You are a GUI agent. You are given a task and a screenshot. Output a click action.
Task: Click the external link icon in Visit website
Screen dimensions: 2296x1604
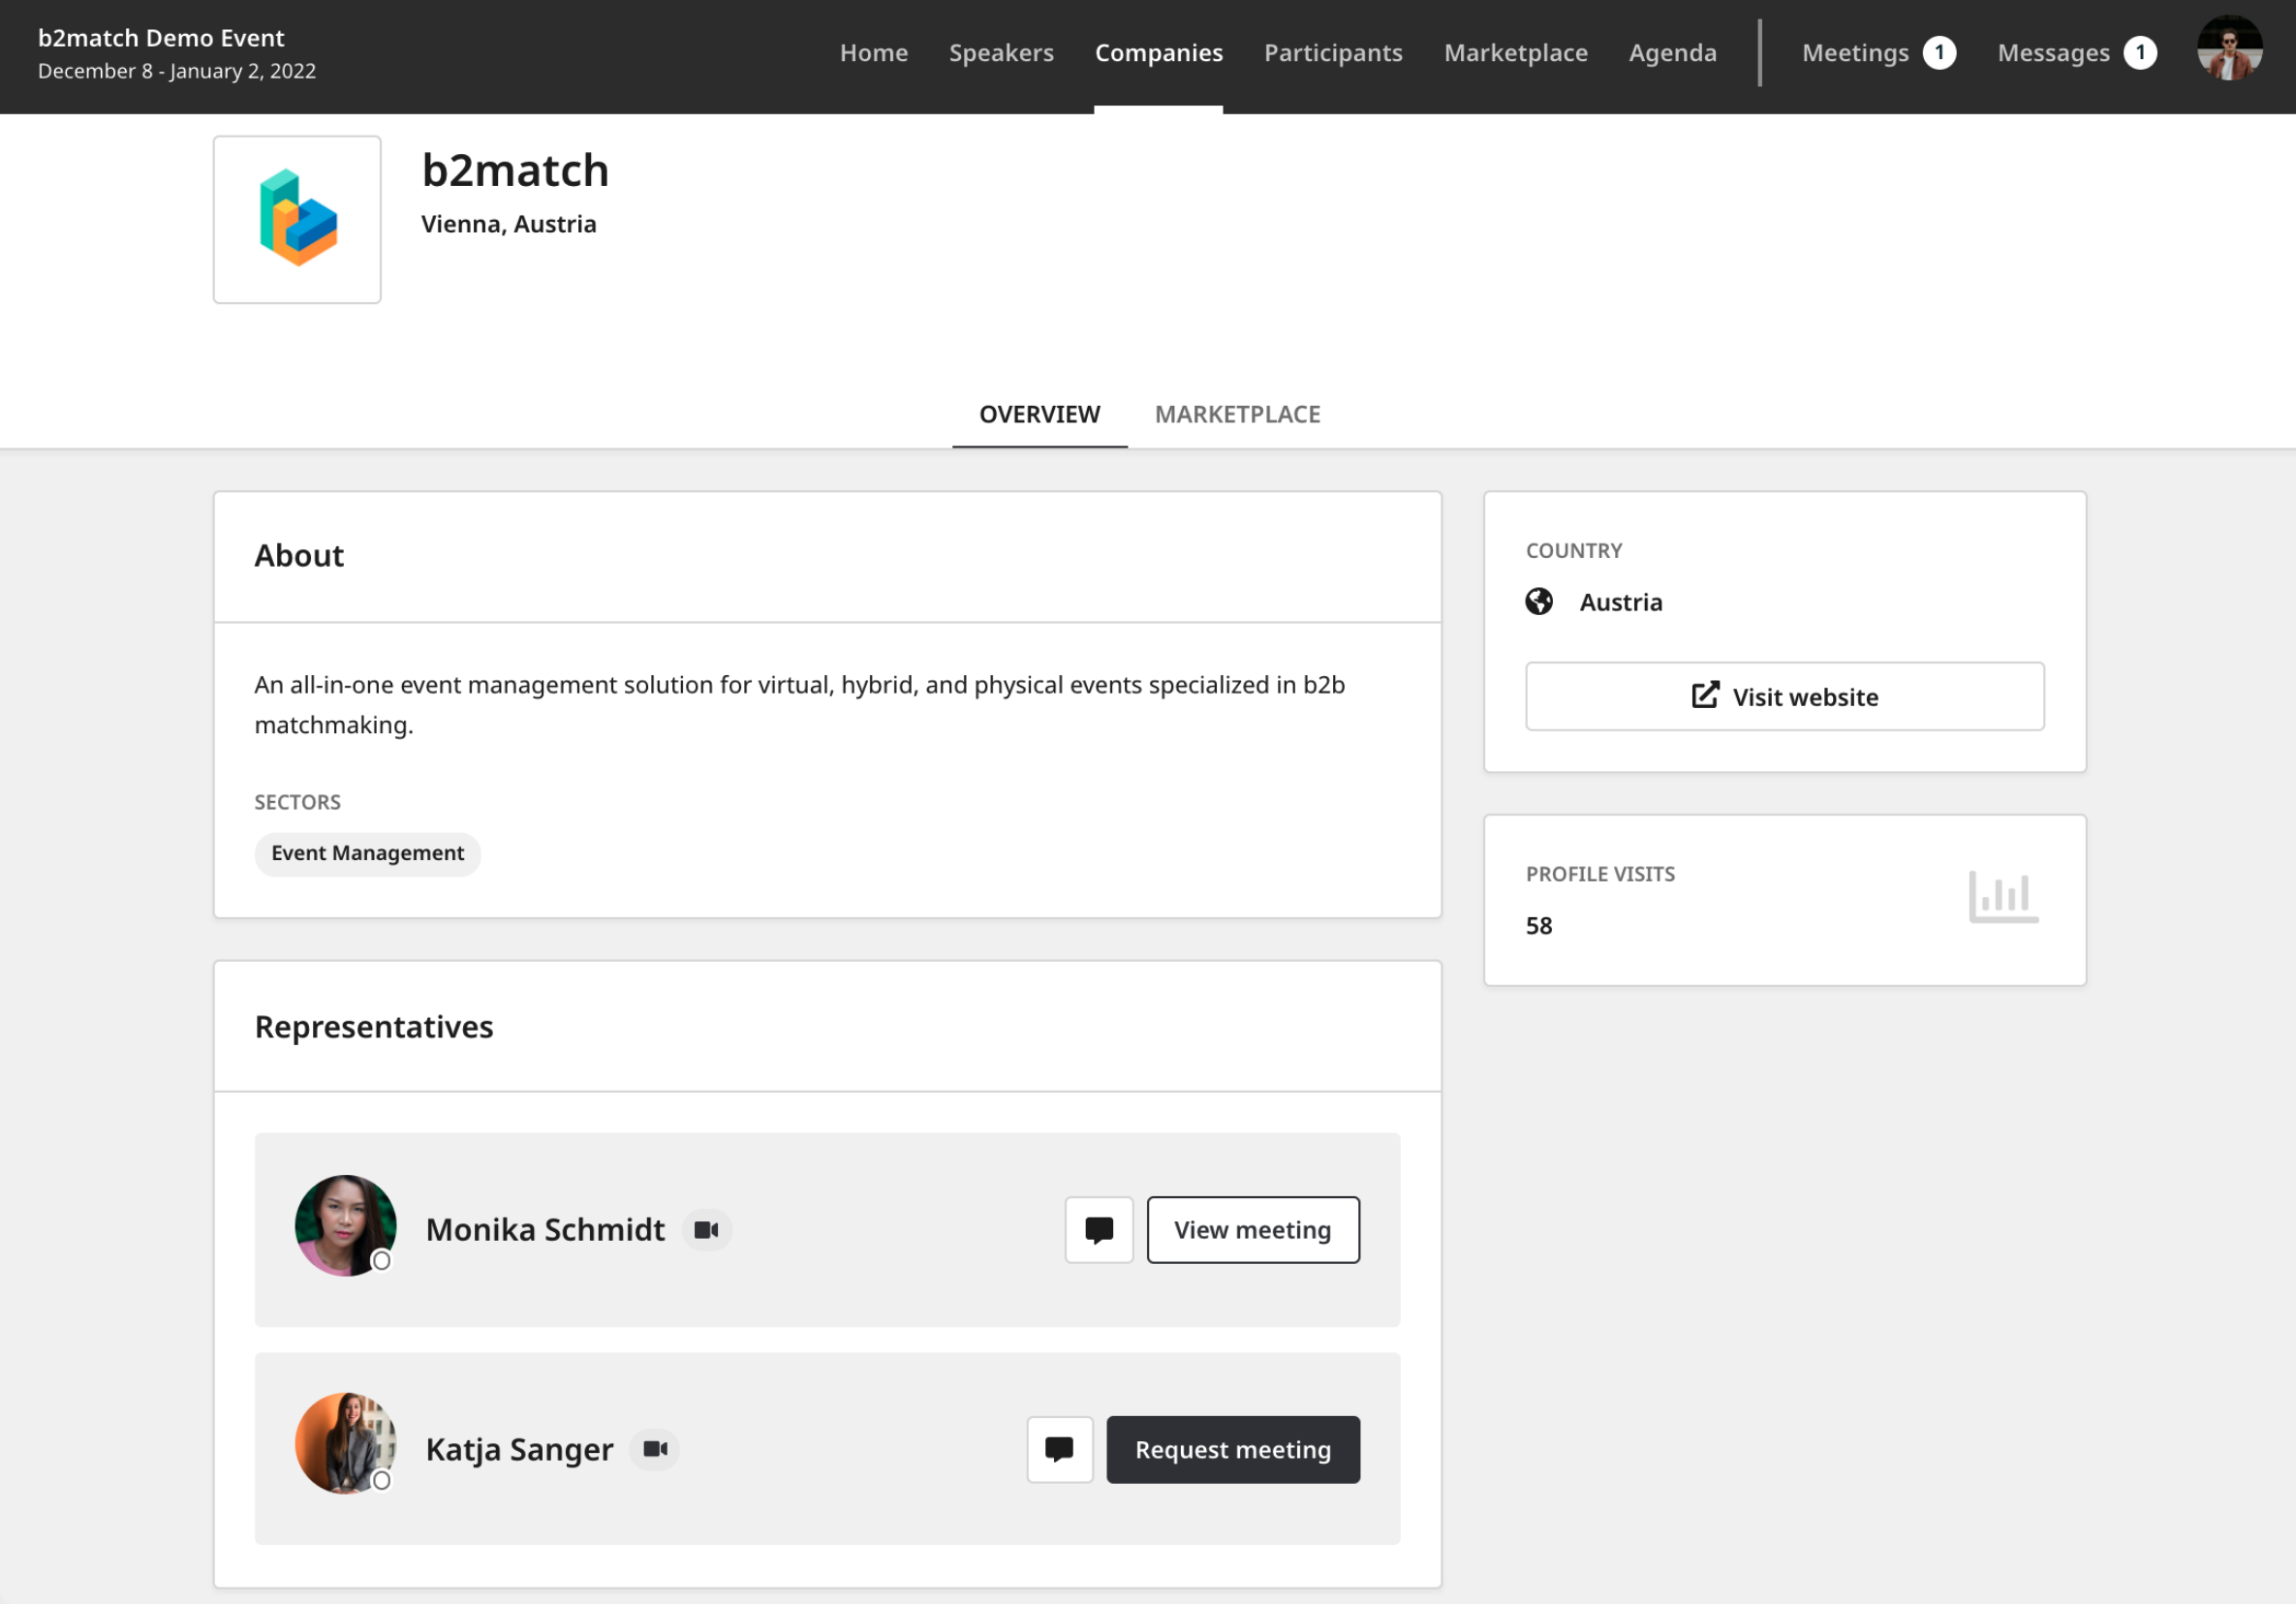(1705, 695)
